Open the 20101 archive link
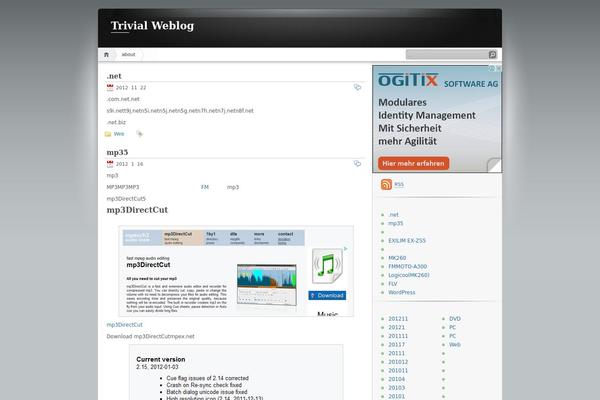 coord(396,397)
